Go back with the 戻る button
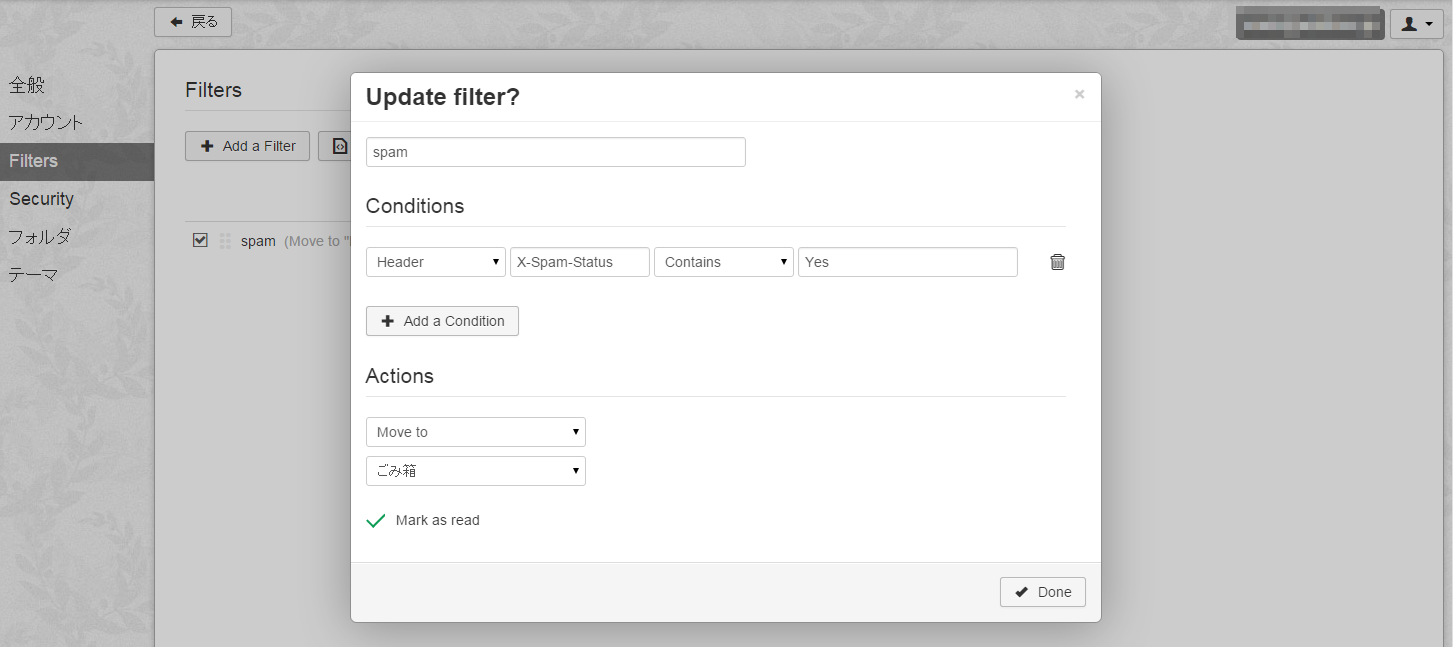This screenshot has width=1453, height=647. click(193, 22)
